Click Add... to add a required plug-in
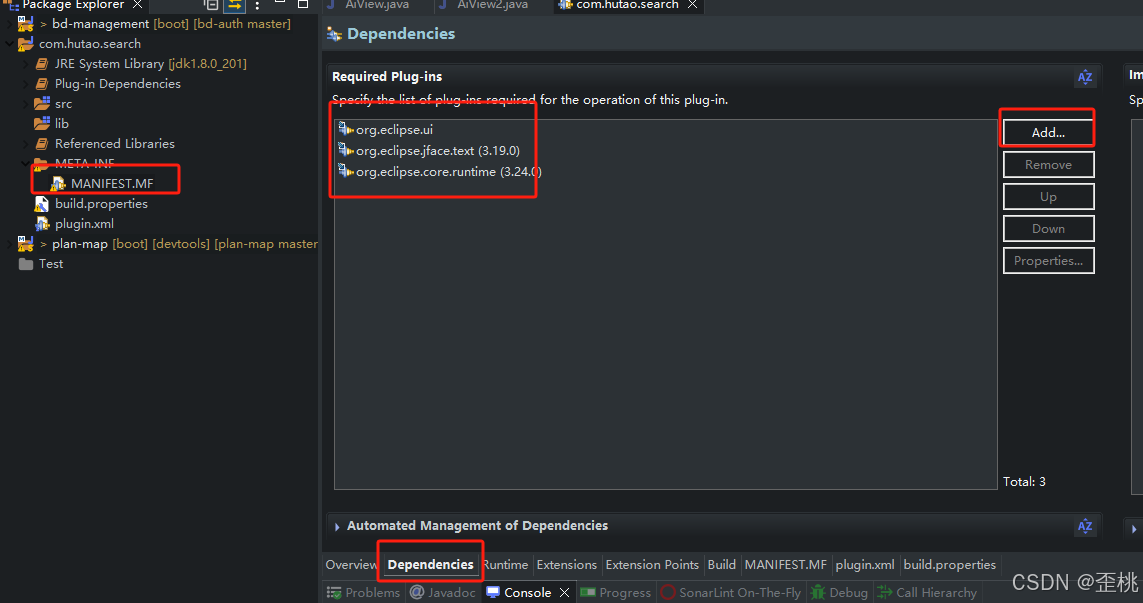The height and width of the screenshot is (603, 1143). click(x=1048, y=133)
